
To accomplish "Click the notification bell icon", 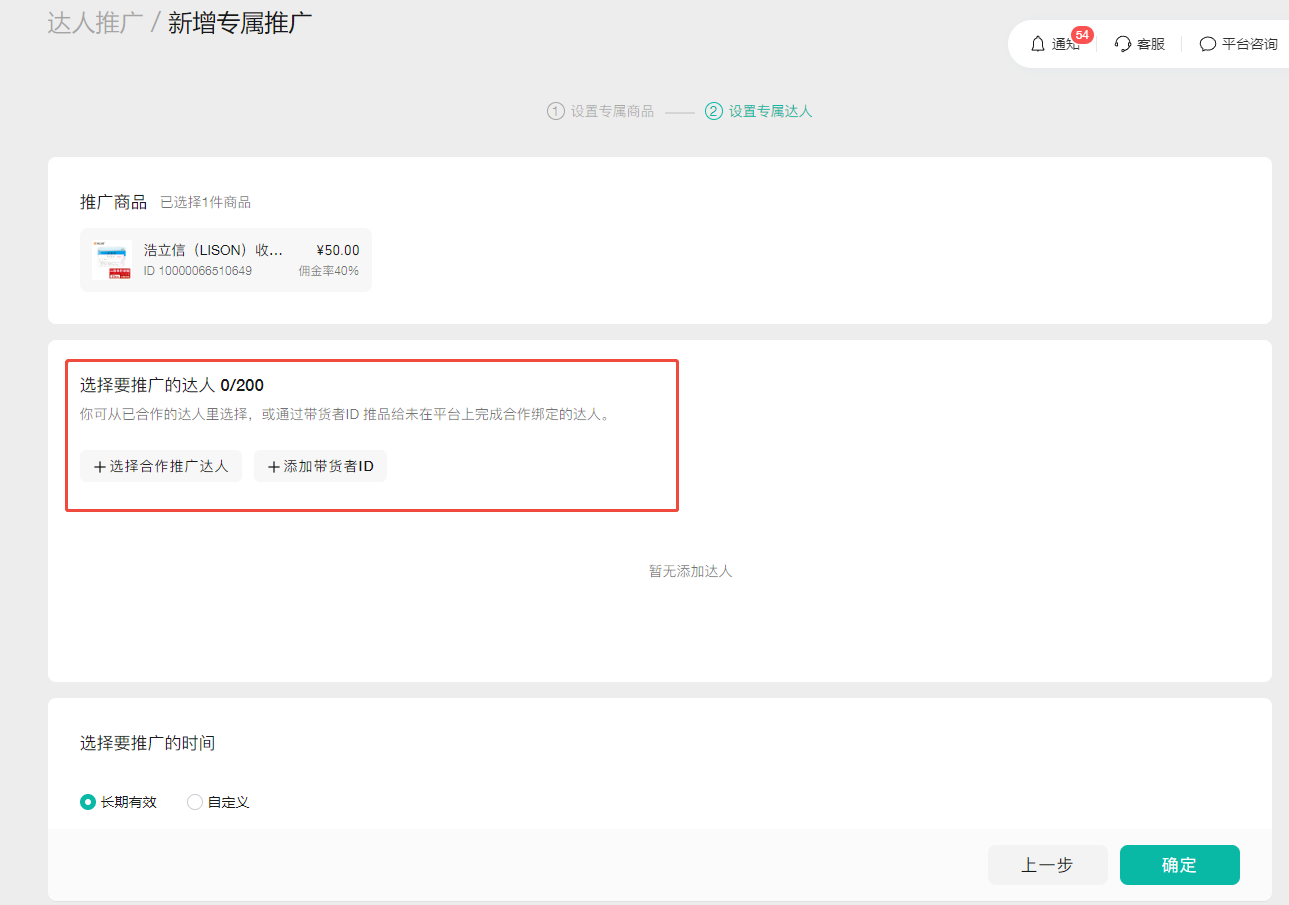I will [1037, 44].
